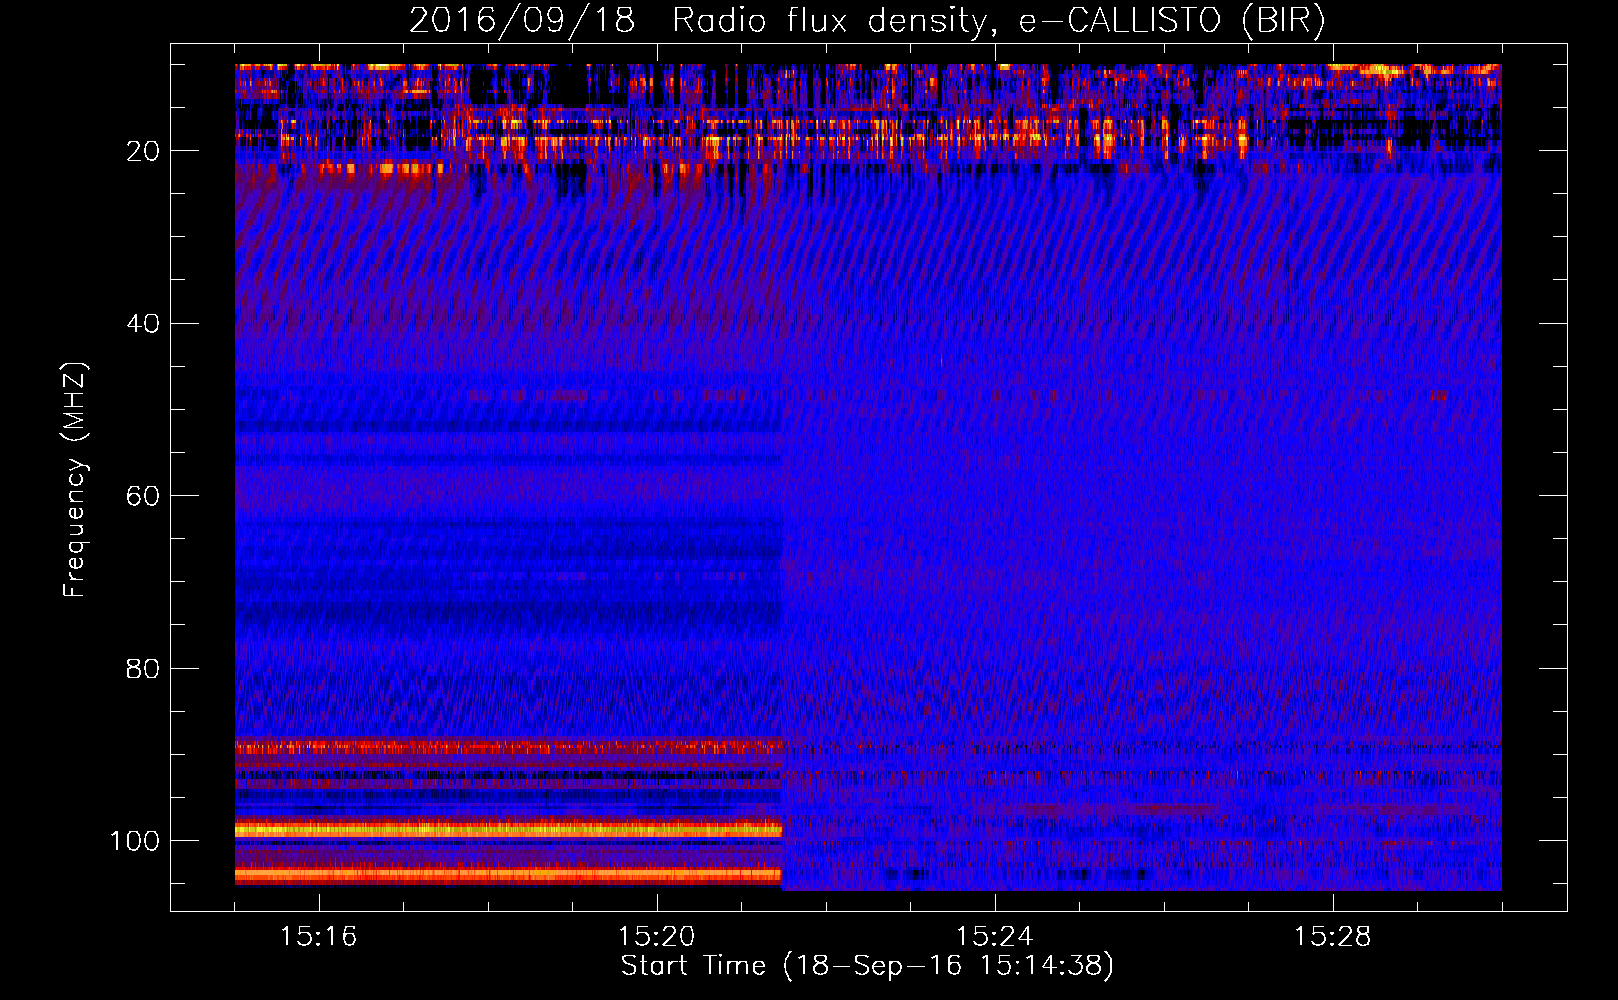Click the '100' frequency tick label
This screenshot has width=1618, height=1000.
(x=135, y=841)
